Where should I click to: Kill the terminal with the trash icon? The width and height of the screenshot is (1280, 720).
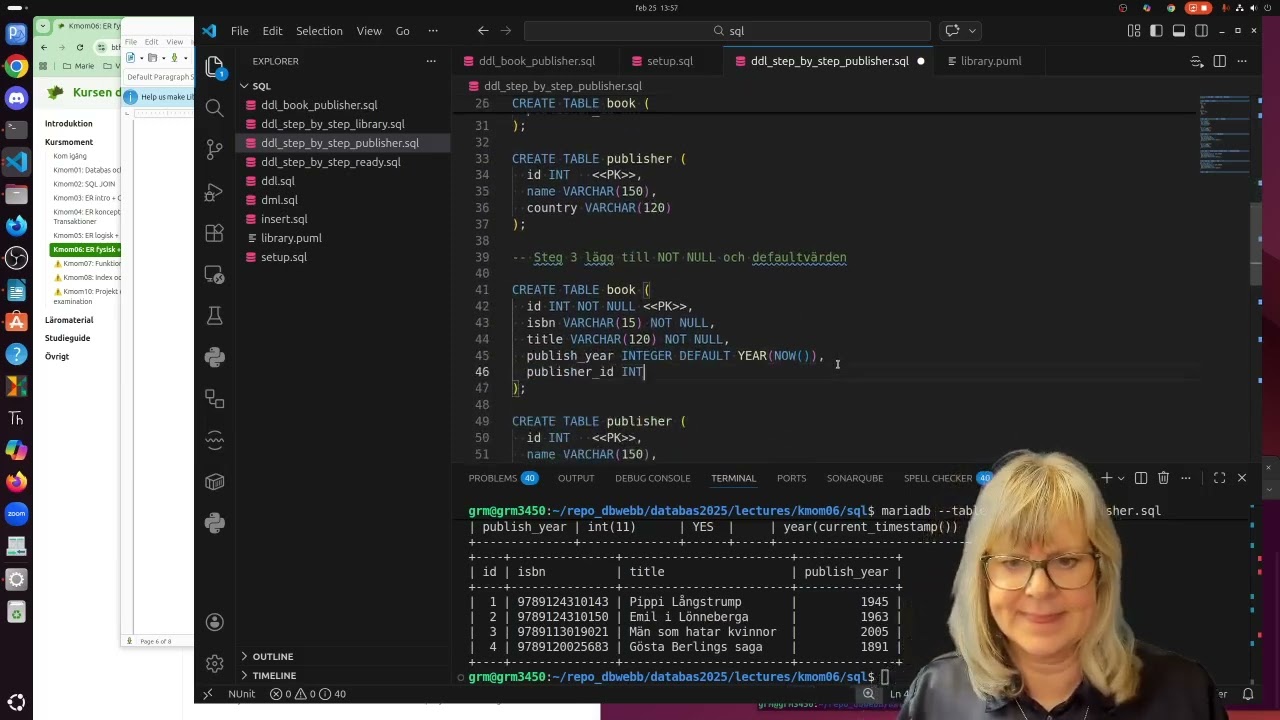(1163, 478)
